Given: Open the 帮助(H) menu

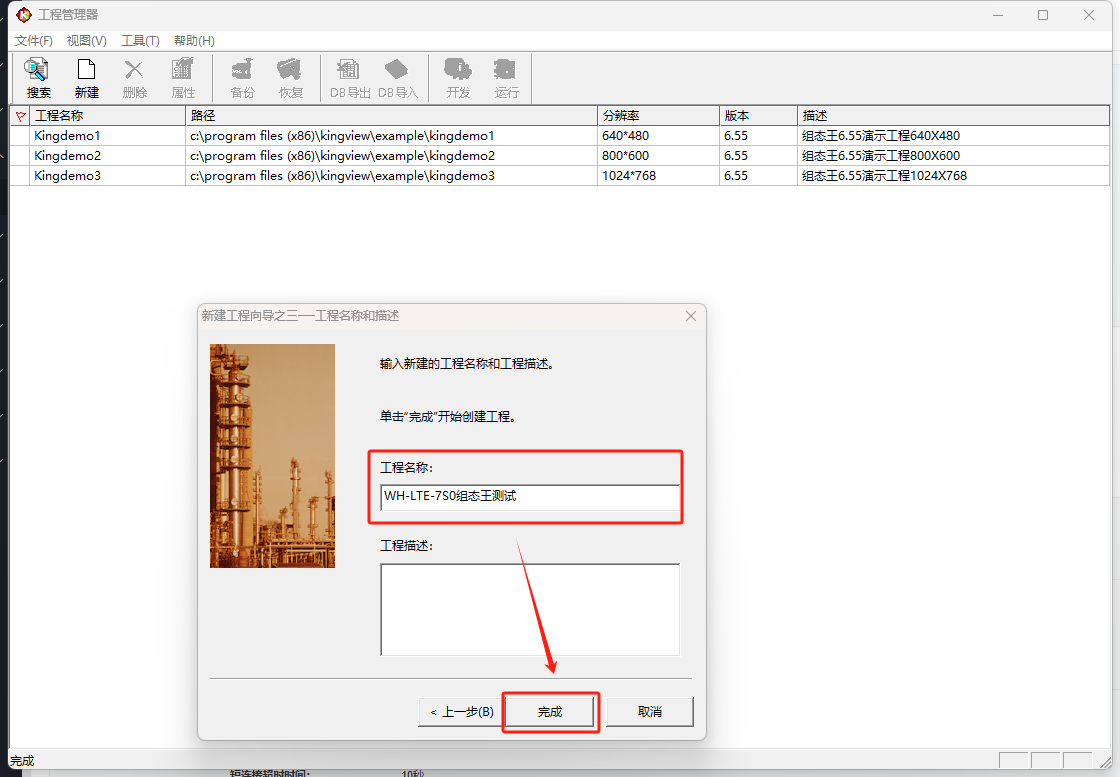Looking at the screenshot, I should click(x=194, y=41).
